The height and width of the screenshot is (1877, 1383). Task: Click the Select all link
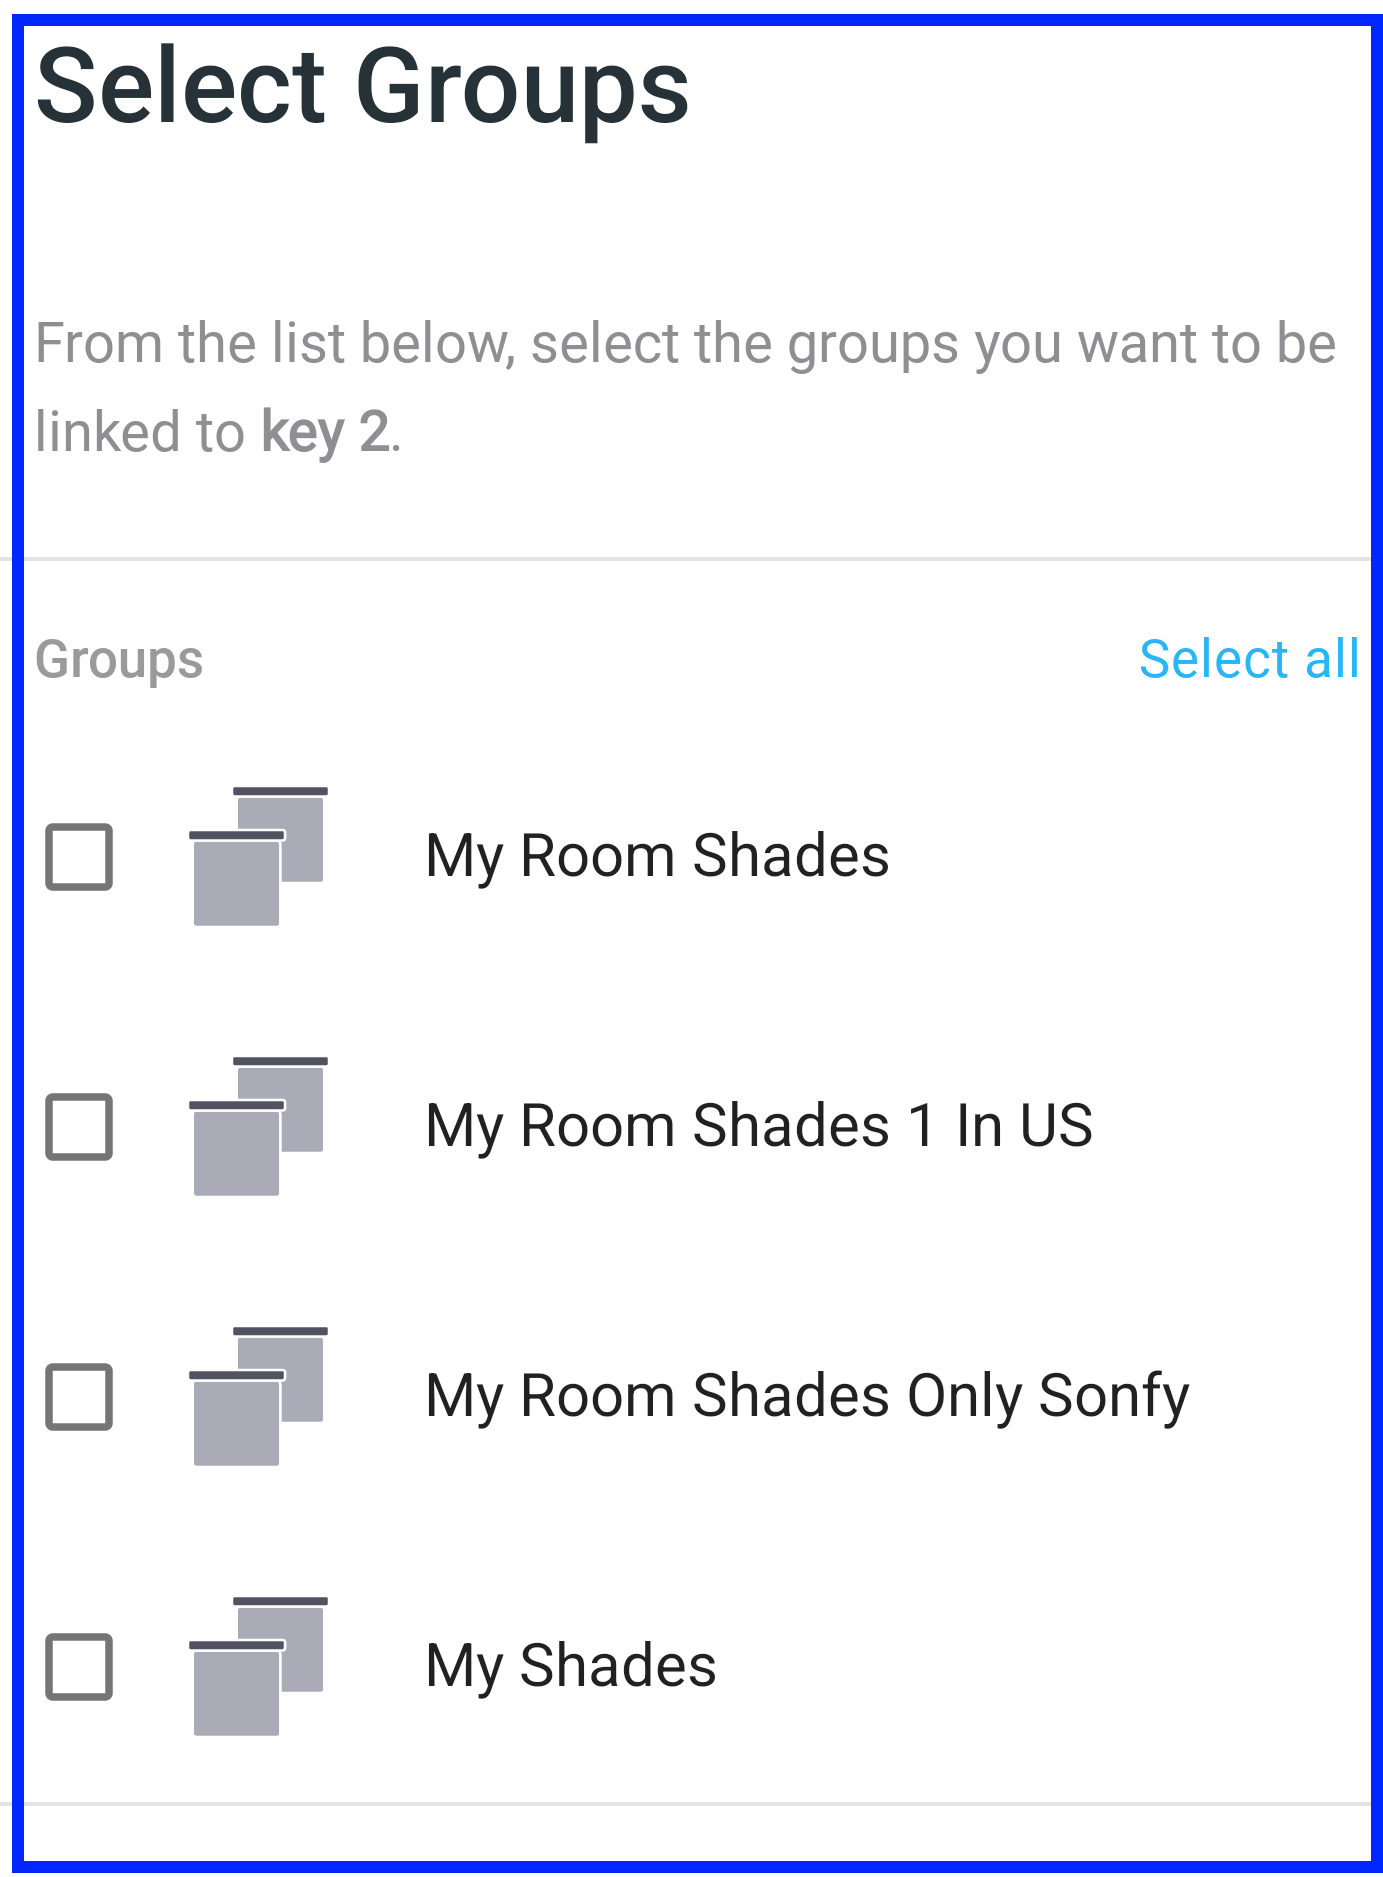pyautogui.click(x=1249, y=659)
